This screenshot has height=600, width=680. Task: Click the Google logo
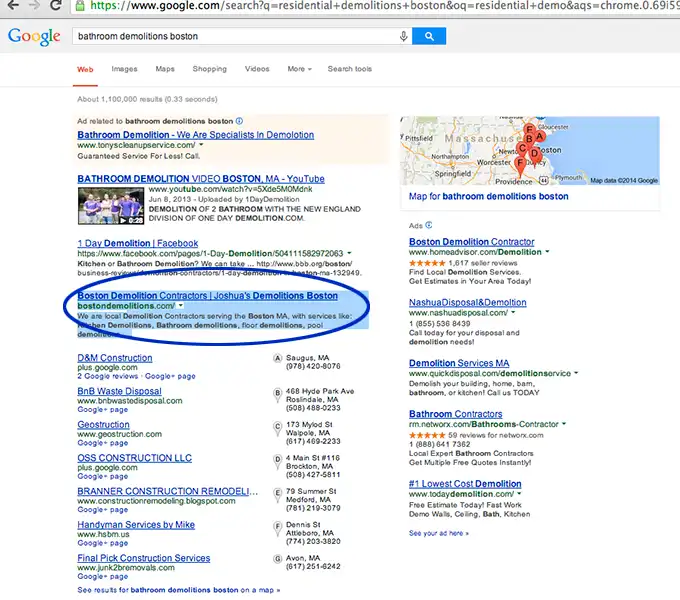34,37
